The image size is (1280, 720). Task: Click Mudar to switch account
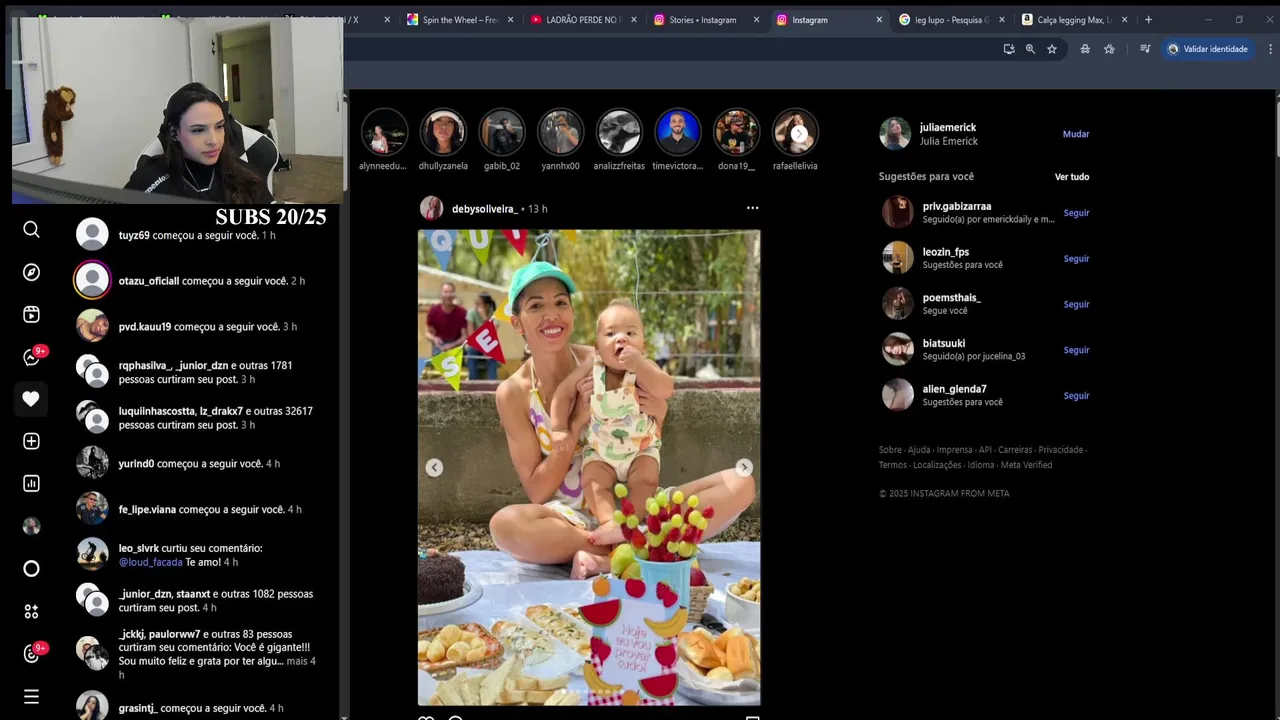[x=1076, y=134]
